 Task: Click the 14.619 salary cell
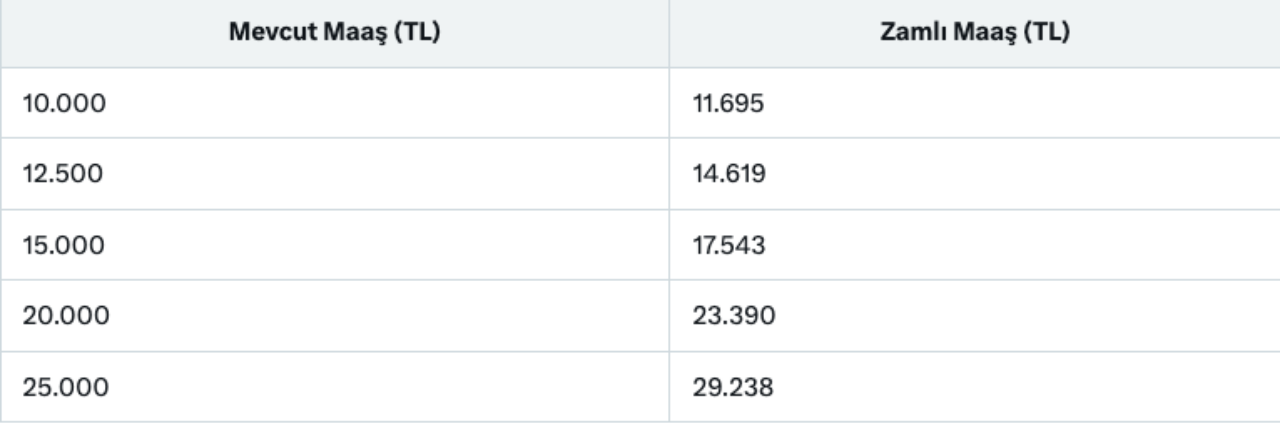pos(729,174)
